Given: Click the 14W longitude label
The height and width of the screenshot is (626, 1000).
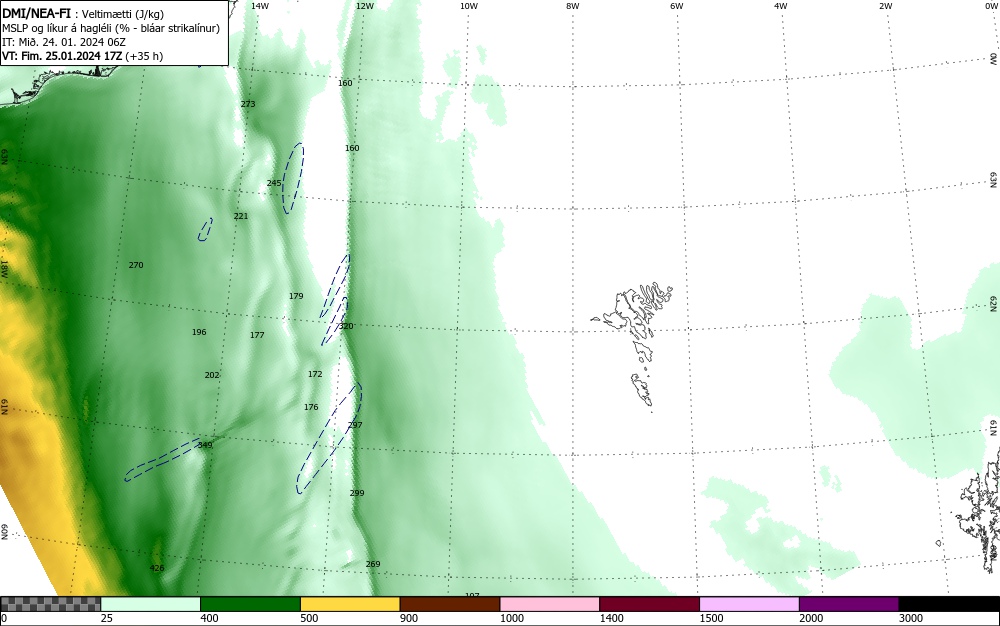Looking at the screenshot, I should (x=260, y=6).
